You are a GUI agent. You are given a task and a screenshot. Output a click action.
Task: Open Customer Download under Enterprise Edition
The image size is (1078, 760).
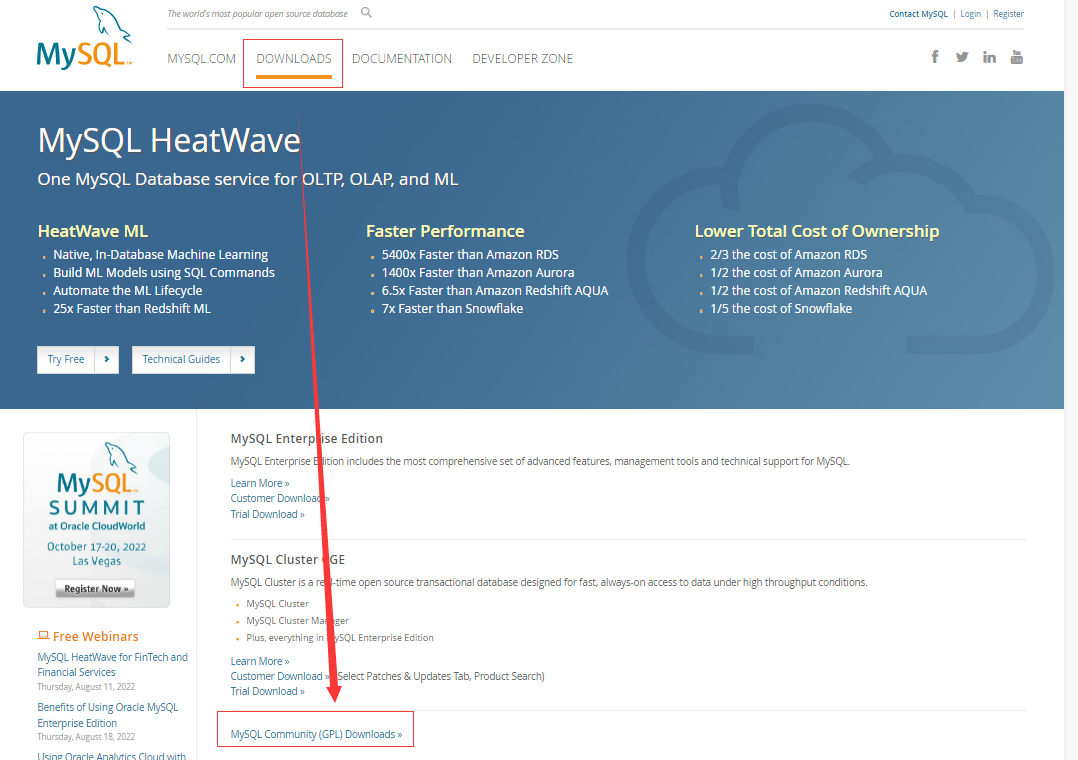coord(280,499)
